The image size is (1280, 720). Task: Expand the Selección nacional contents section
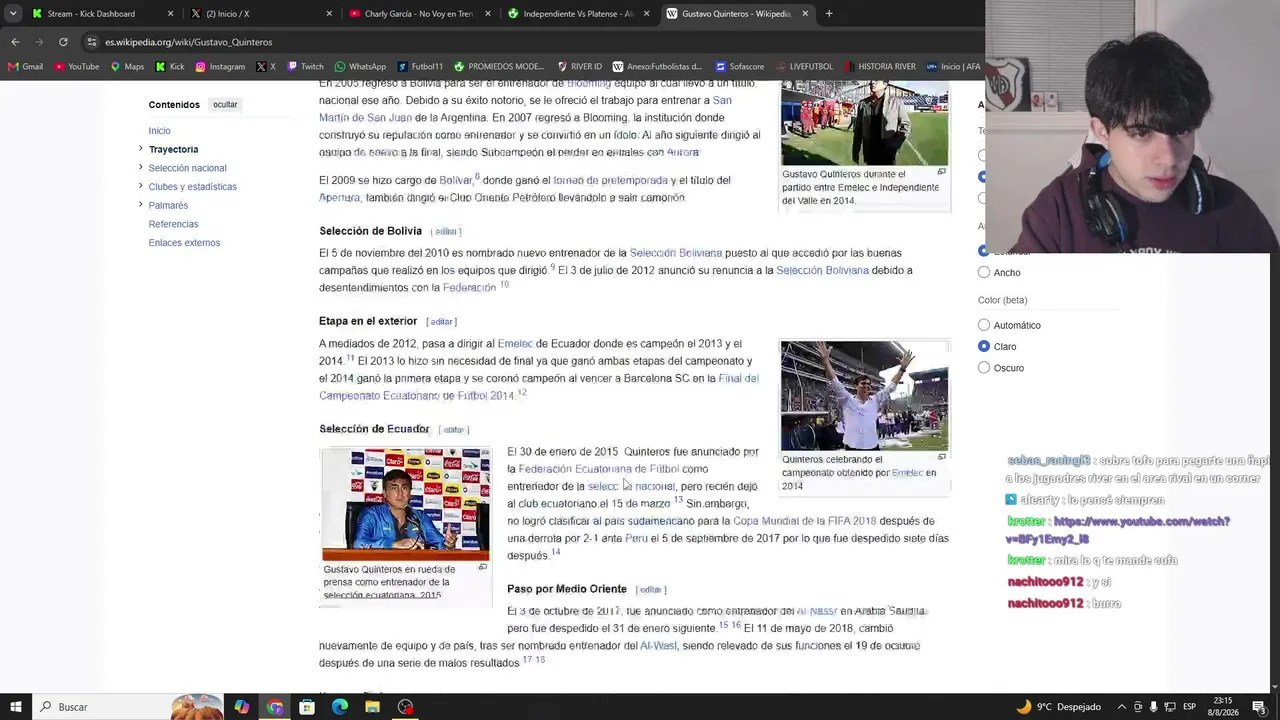tap(141, 167)
